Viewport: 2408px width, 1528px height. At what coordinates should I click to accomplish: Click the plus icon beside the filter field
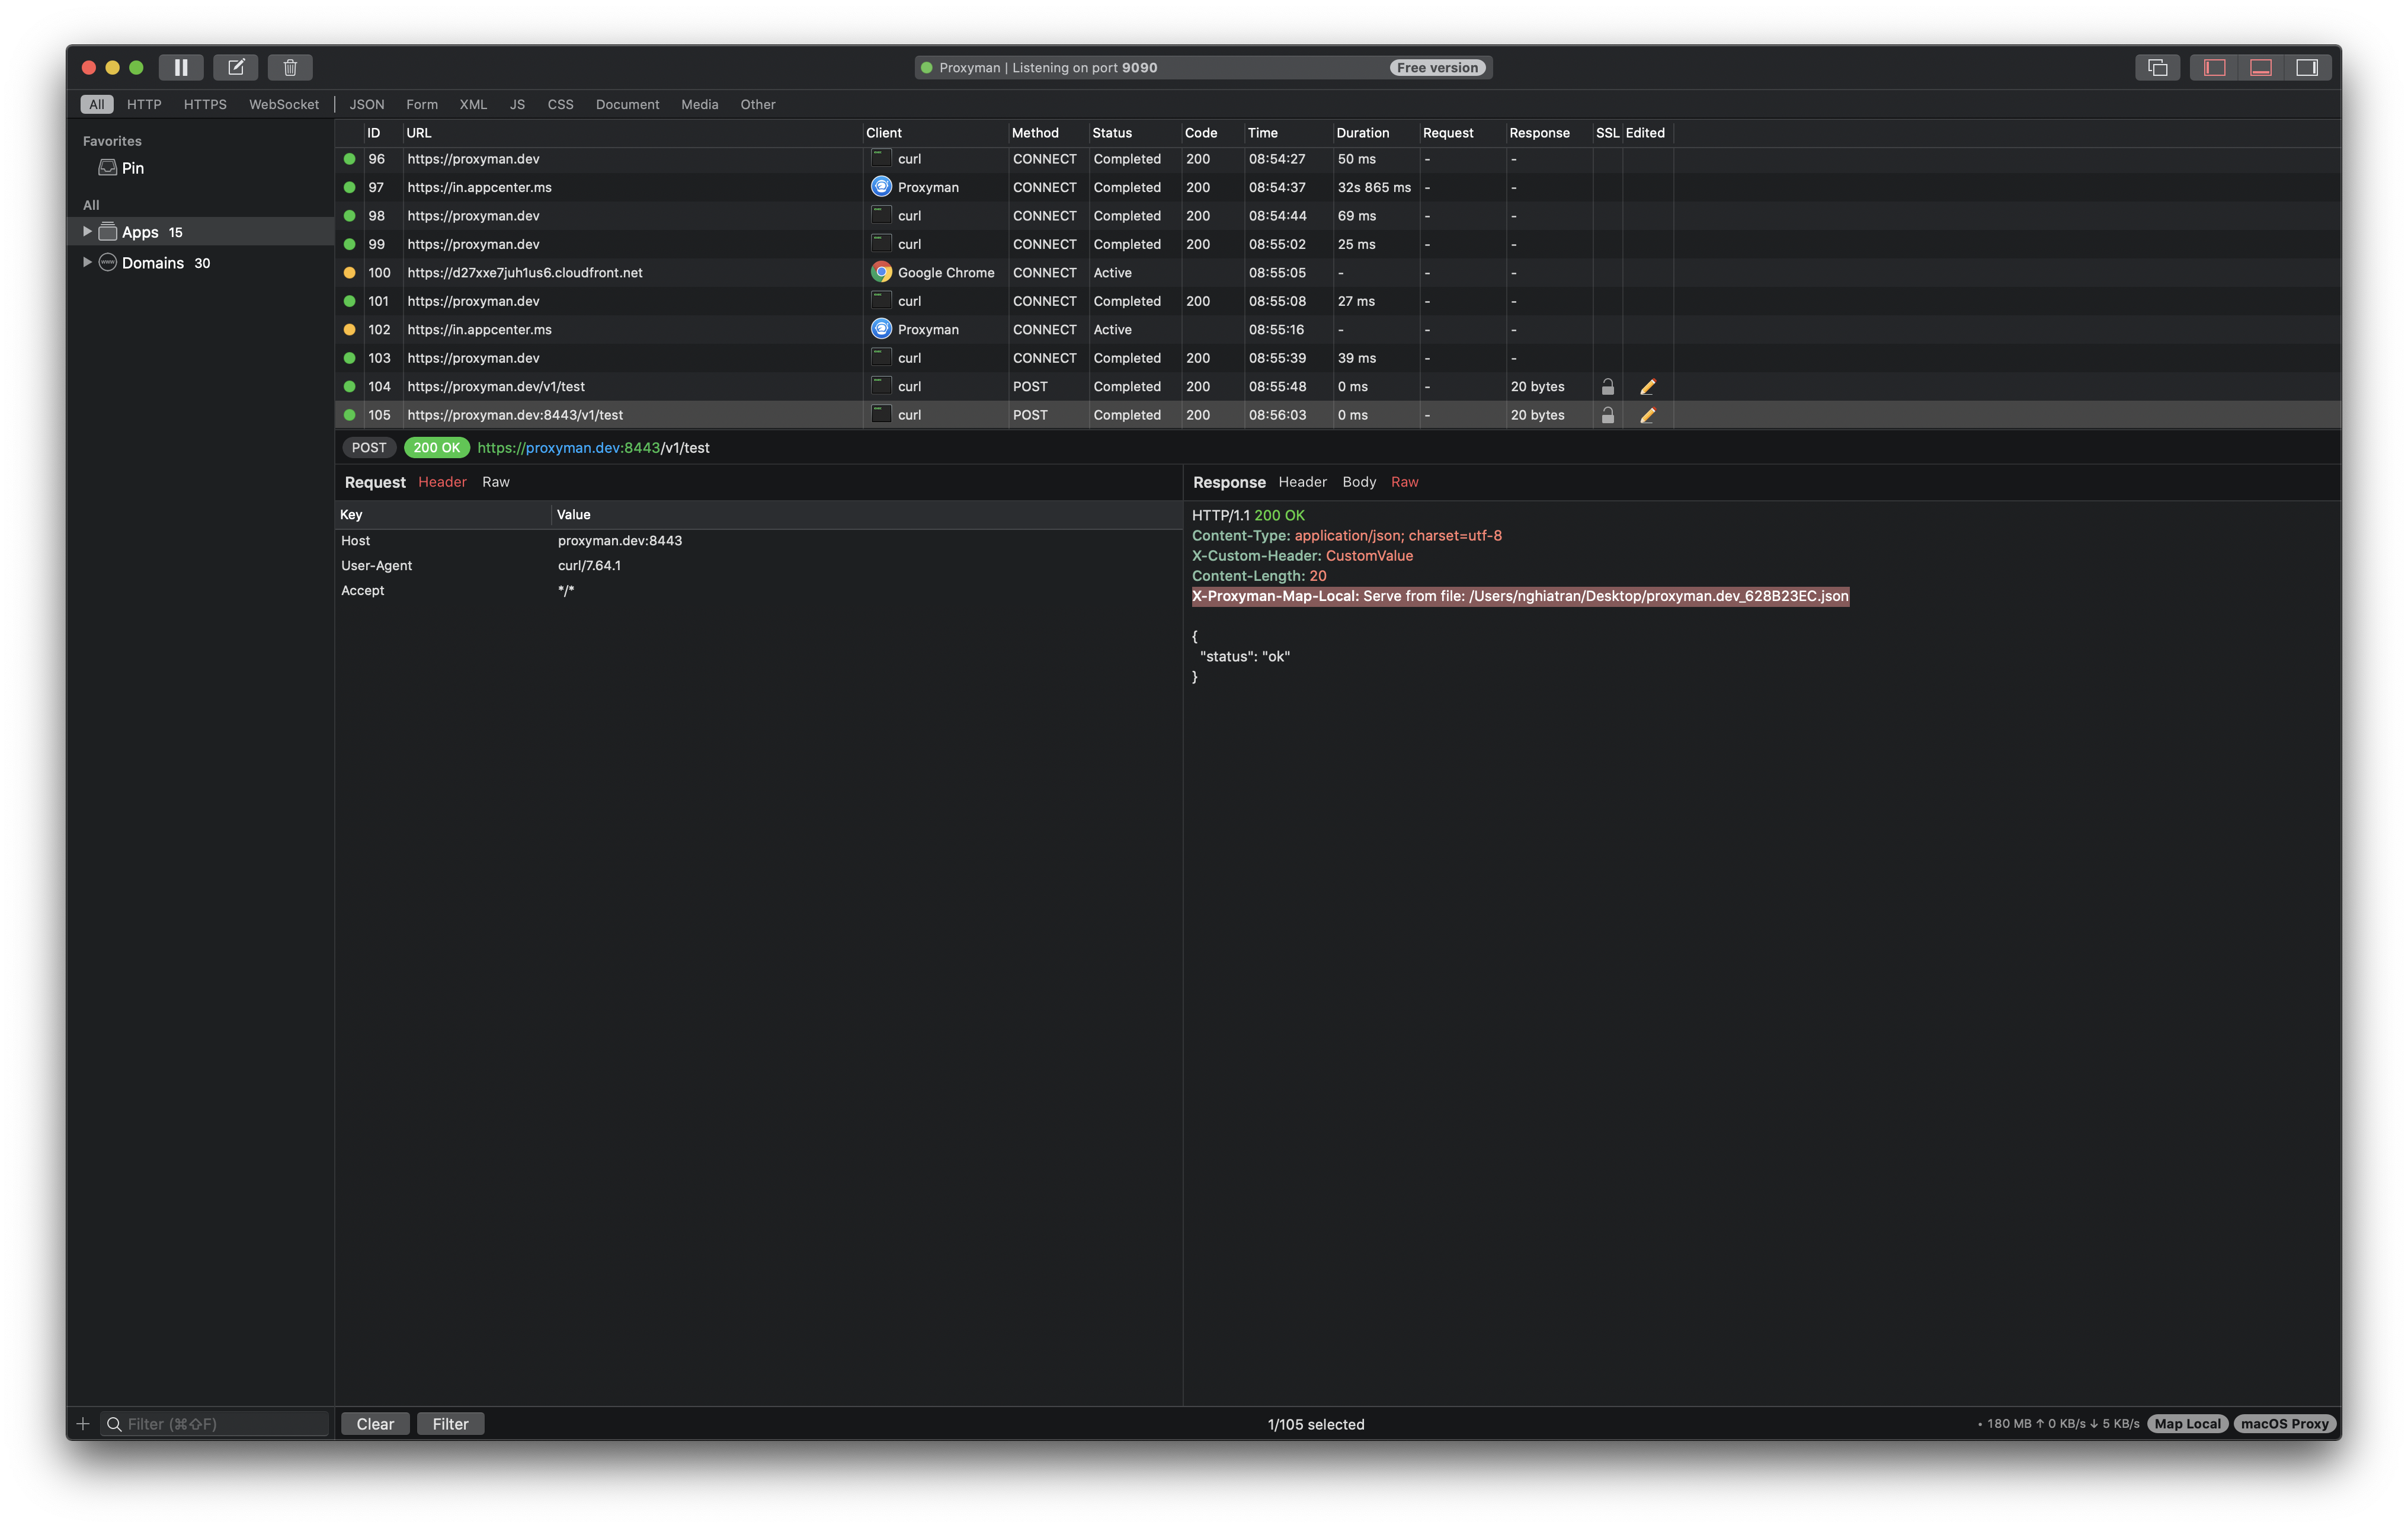click(83, 1424)
